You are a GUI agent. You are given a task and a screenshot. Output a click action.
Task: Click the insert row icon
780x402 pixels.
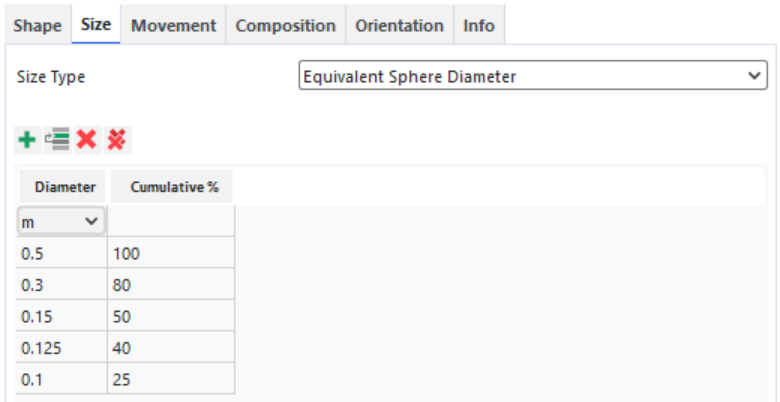point(57,140)
